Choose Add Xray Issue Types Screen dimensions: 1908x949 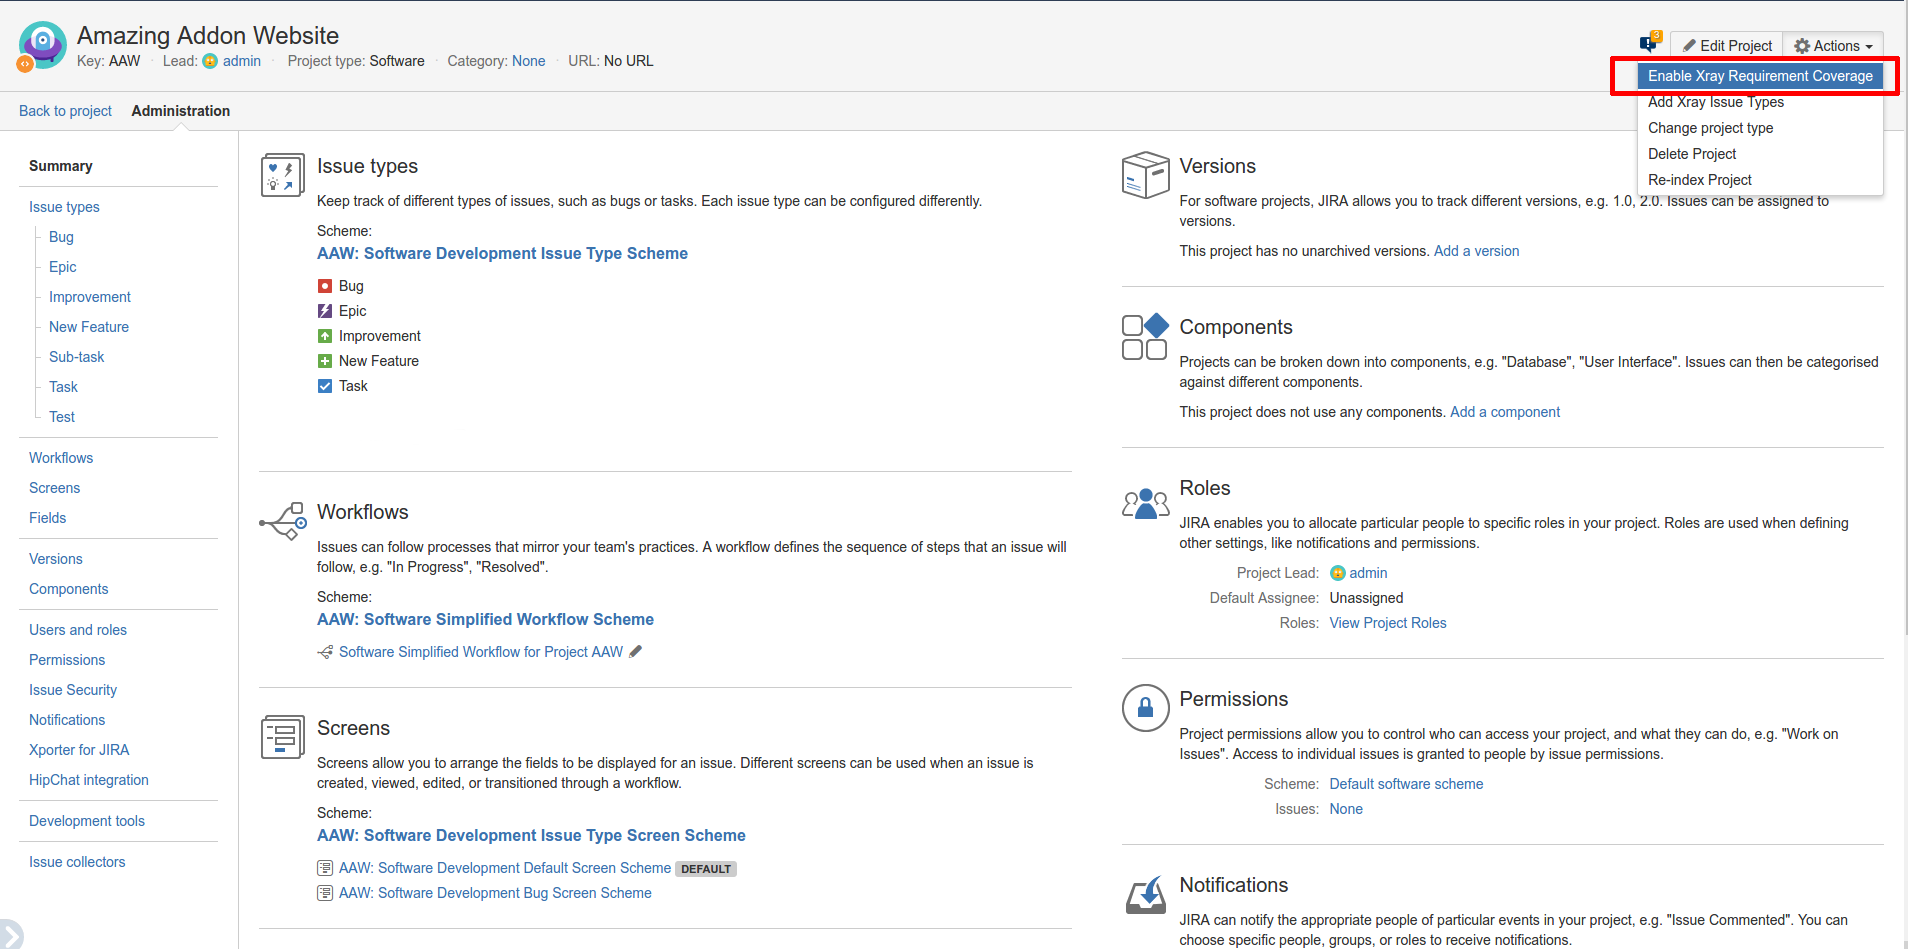coord(1716,102)
